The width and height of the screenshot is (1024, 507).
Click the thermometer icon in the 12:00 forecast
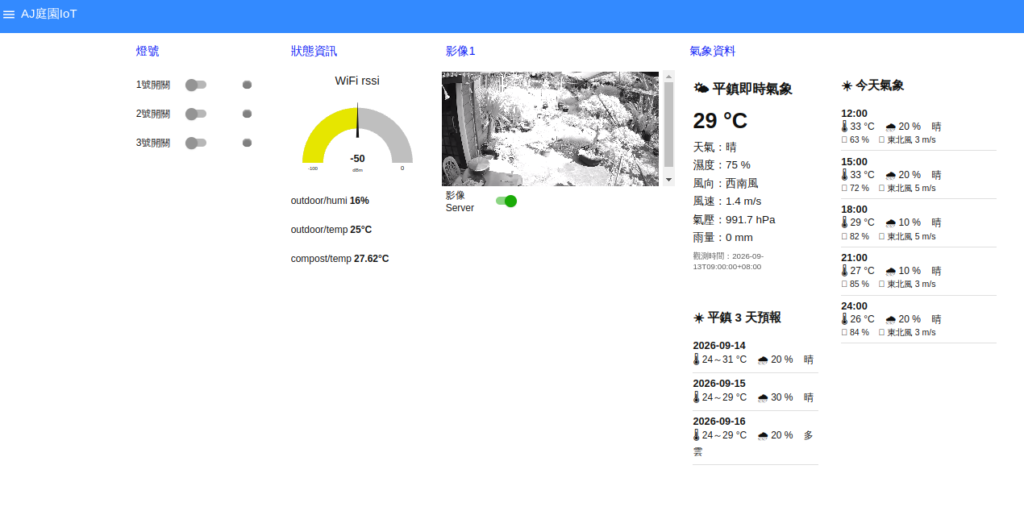pos(844,126)
